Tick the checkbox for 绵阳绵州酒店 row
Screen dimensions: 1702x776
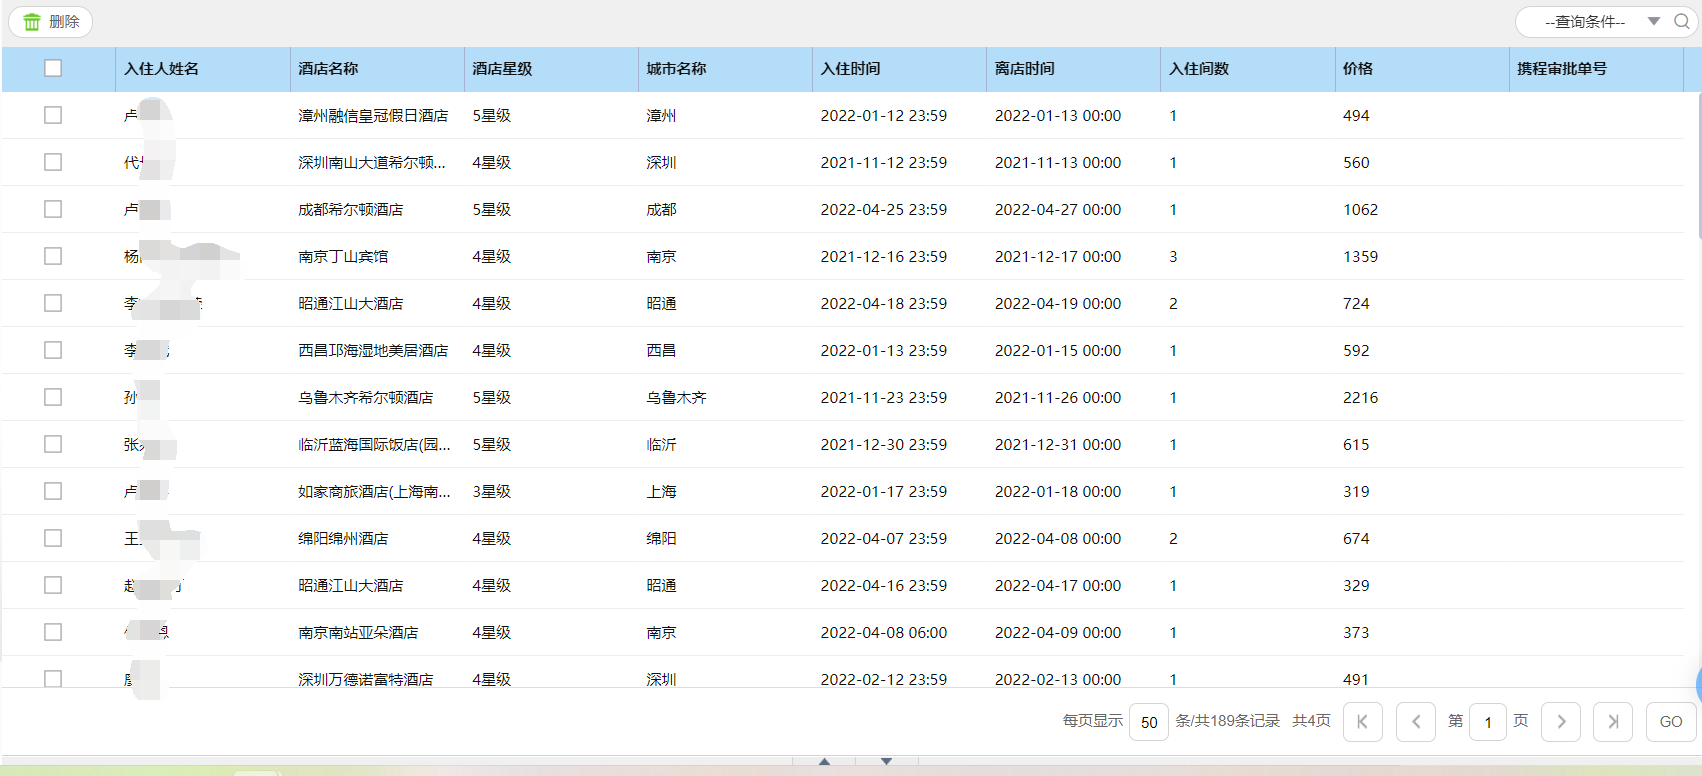tap(53, 538)
